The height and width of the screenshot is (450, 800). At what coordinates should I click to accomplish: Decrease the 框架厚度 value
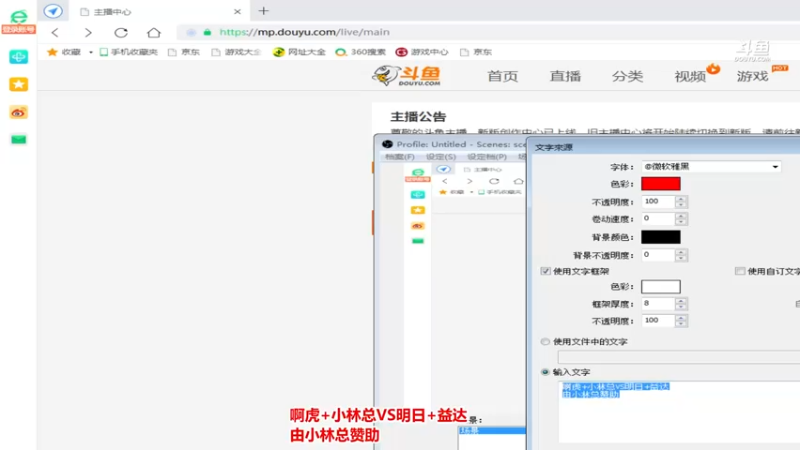681,308
